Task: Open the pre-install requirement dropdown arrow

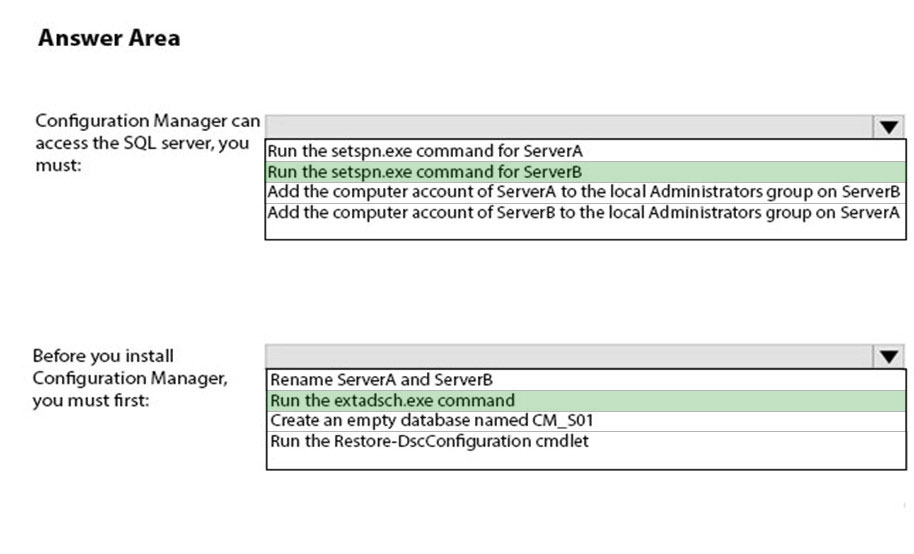Action: 888,356
